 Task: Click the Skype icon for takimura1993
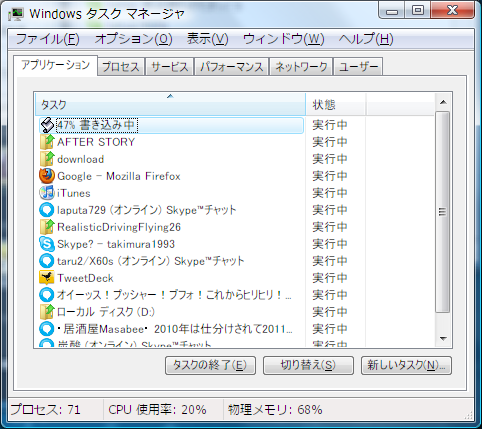pos(47,244)
